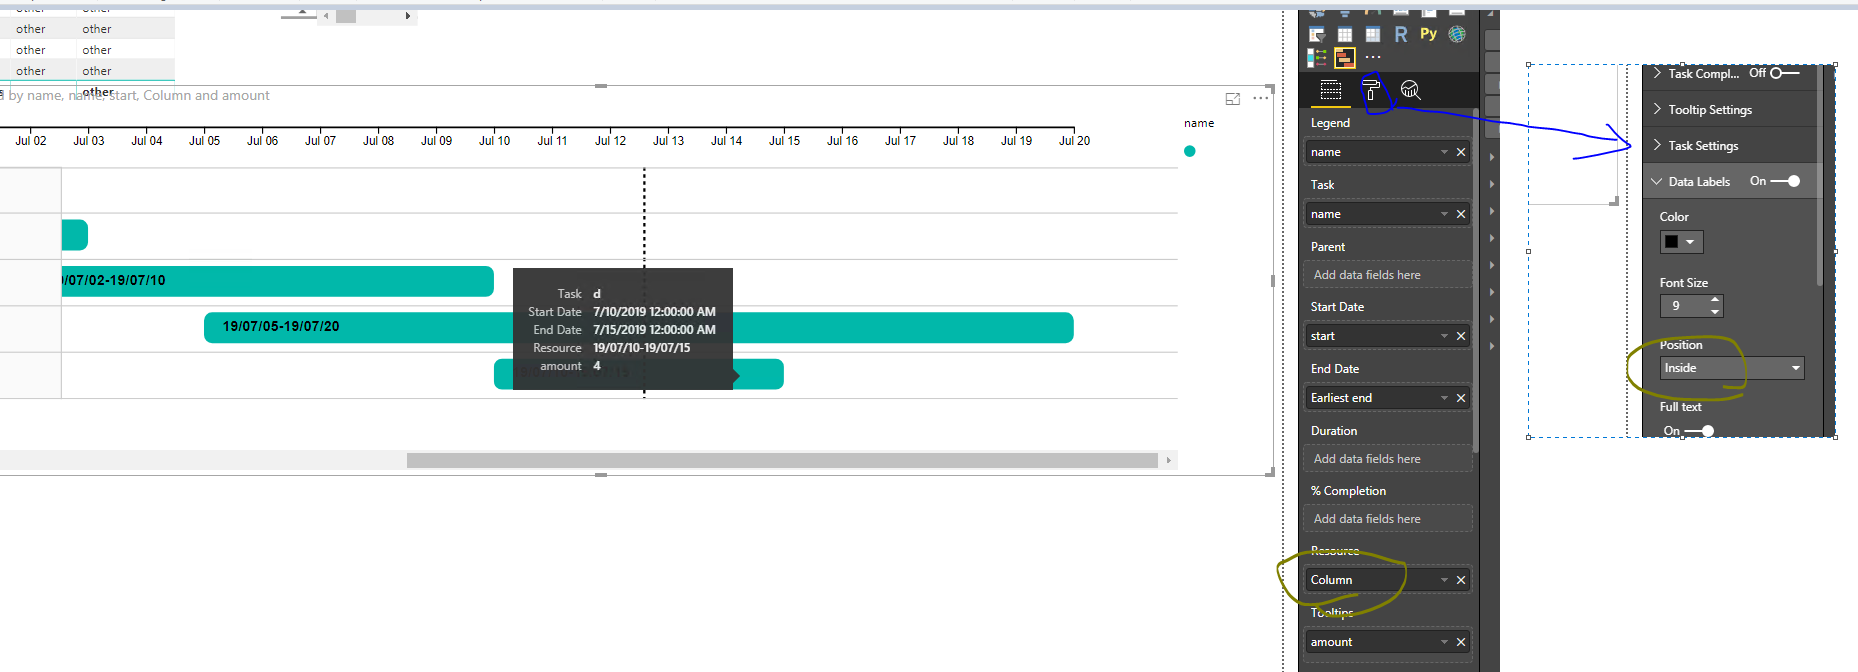Remove Earliest end field from End Date
Viewport: 1858px width, 672px height.
coord(1461,398)
